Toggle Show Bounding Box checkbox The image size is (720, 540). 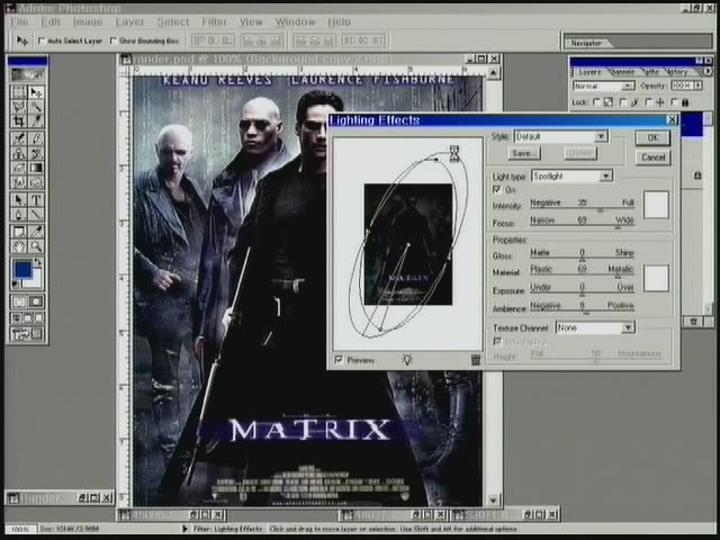(x=113, y=41)
